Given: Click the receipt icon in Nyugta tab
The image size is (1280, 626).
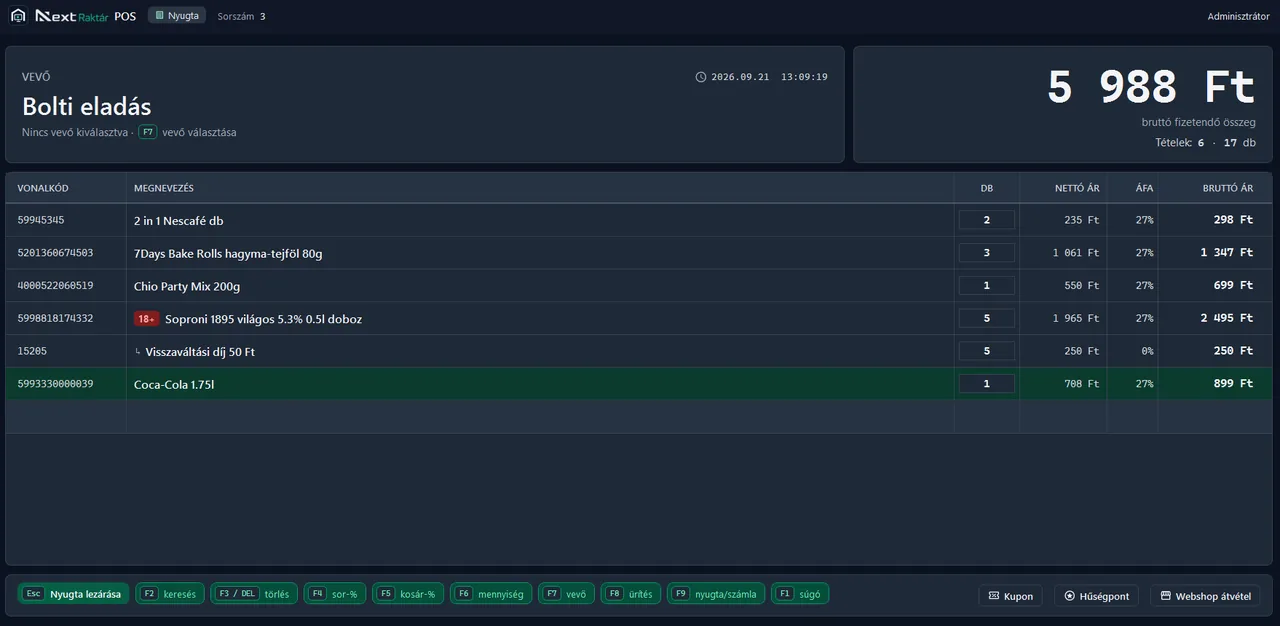Looking at the screenshot, I should (x=159, y=16).
